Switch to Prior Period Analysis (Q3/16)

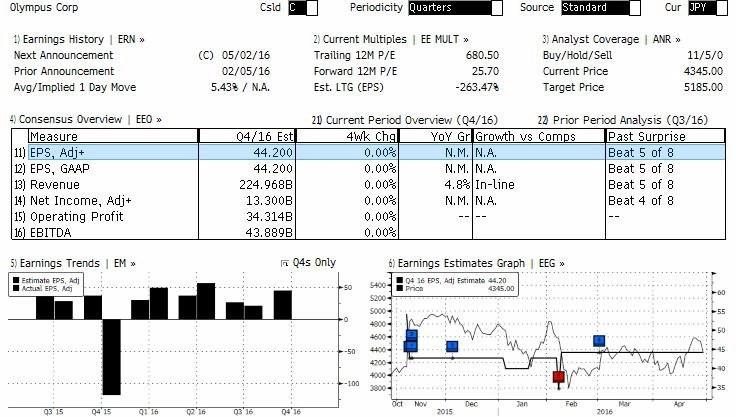622,120
